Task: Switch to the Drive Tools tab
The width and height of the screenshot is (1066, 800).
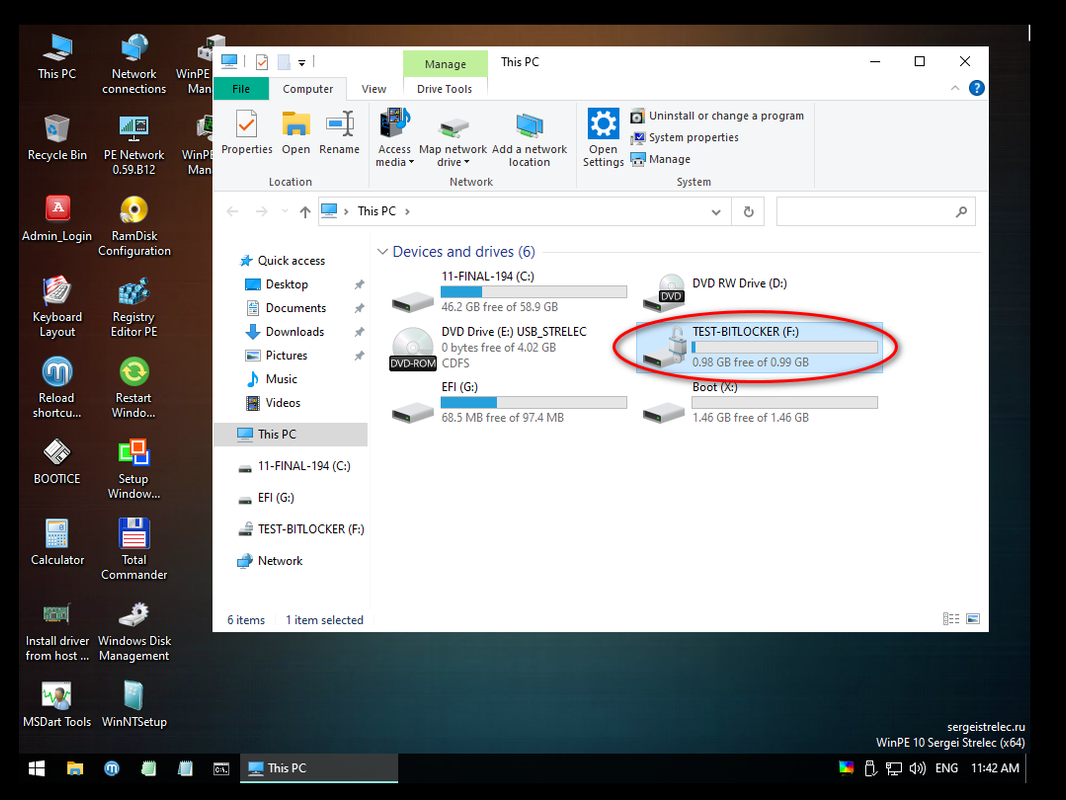Action: tap(444, 89)
